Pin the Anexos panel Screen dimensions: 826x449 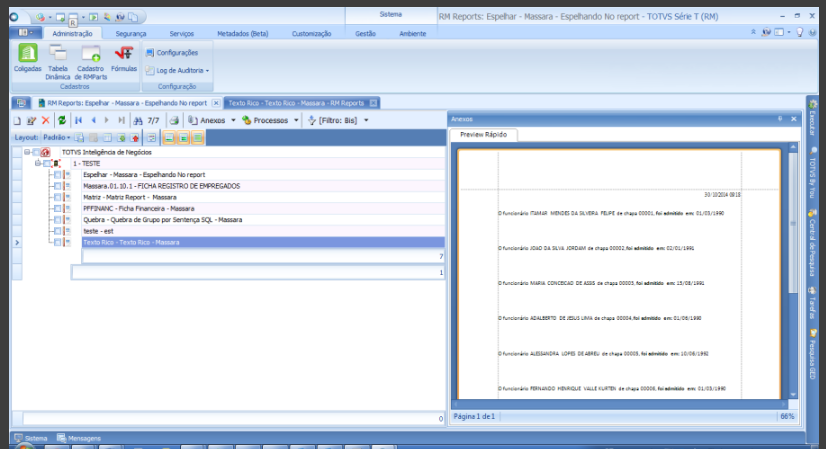(x=780, y=119)
